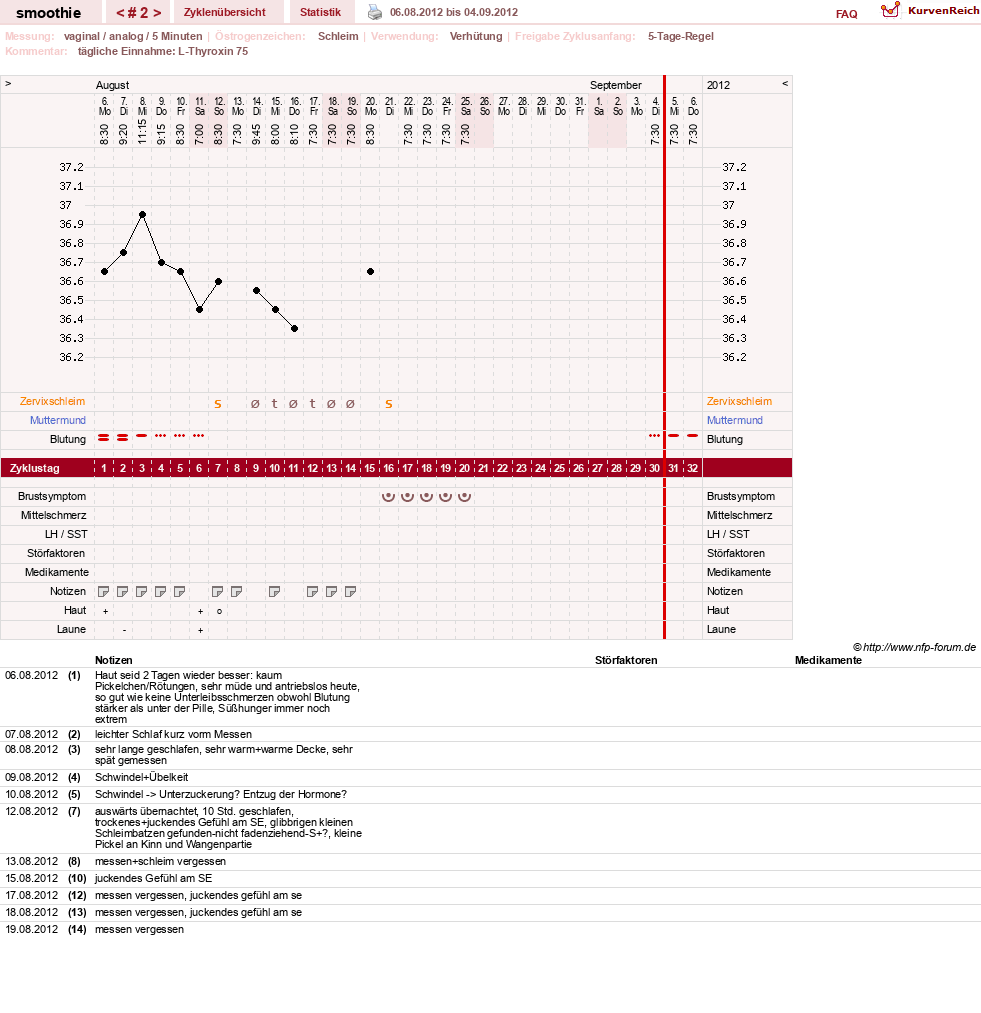The height and width of the screenshot is (1013, 981).
Task: Click the KurvenReich logo icon
Action: tap(891, 10)
